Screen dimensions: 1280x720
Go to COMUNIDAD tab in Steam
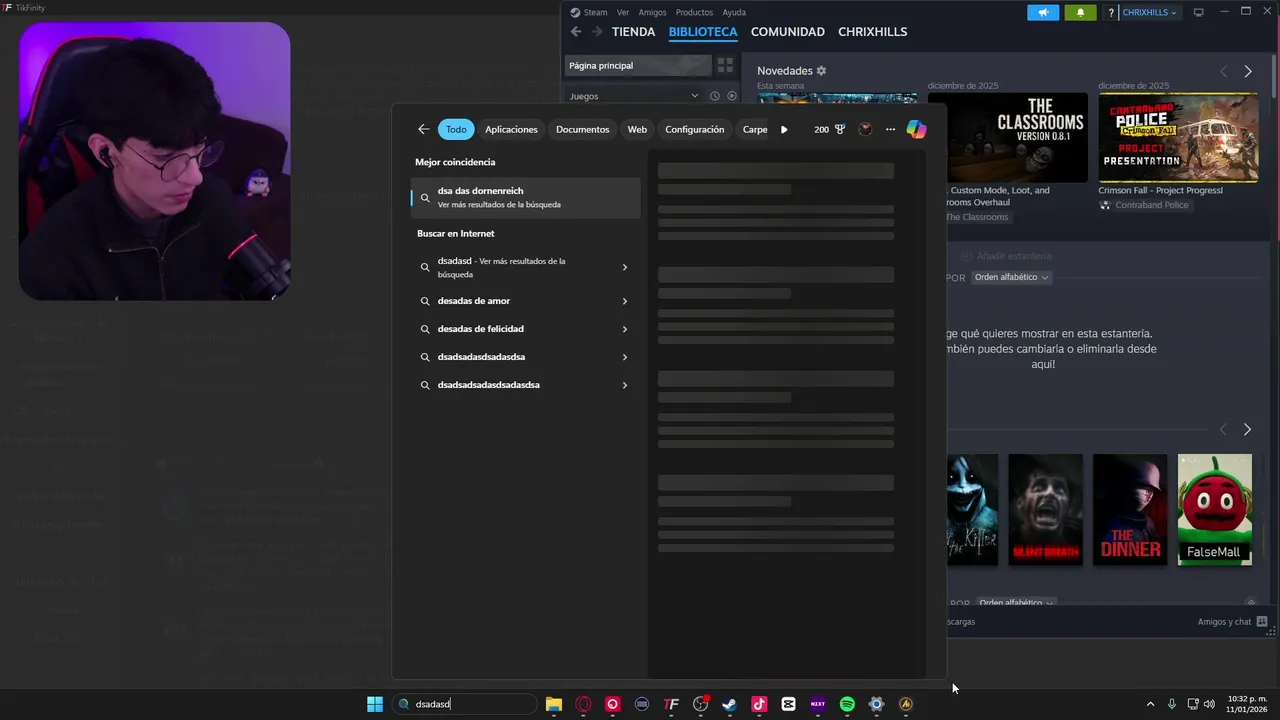pyautogui.click(x=788, y=32)
